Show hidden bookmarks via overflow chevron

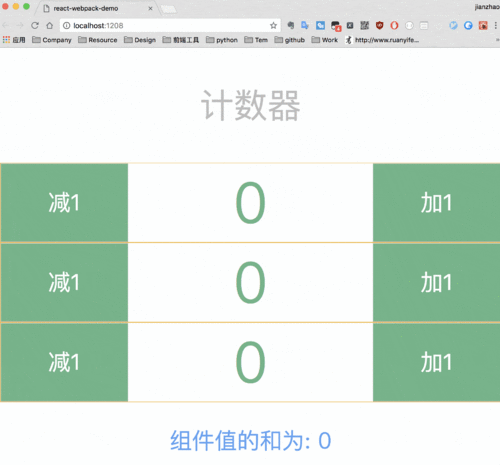[x=497, y=40]
